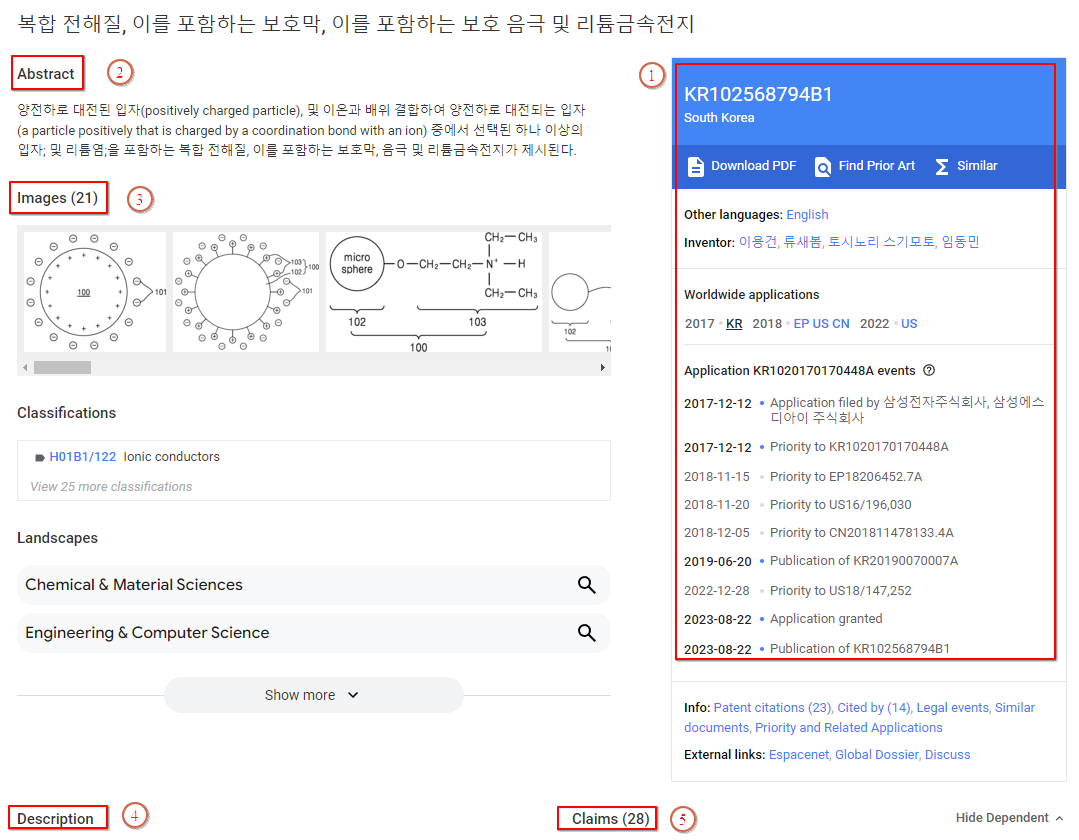Jump to Patent citations (23)

click(x=772, y=707)
